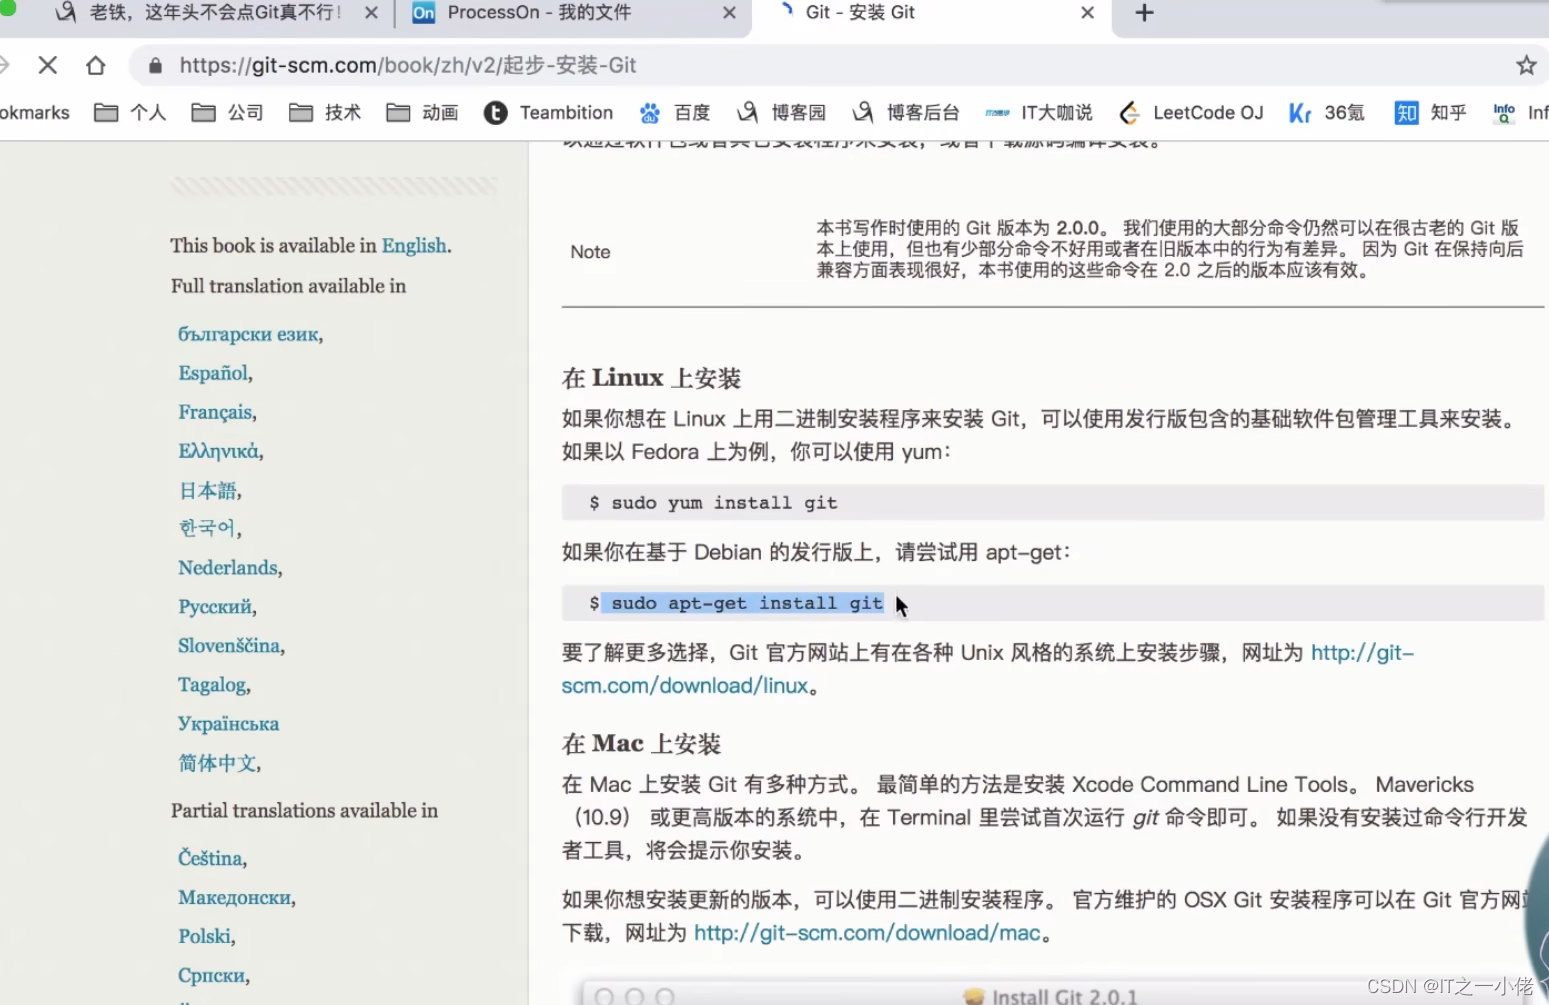Click English language link

(414, 246)
